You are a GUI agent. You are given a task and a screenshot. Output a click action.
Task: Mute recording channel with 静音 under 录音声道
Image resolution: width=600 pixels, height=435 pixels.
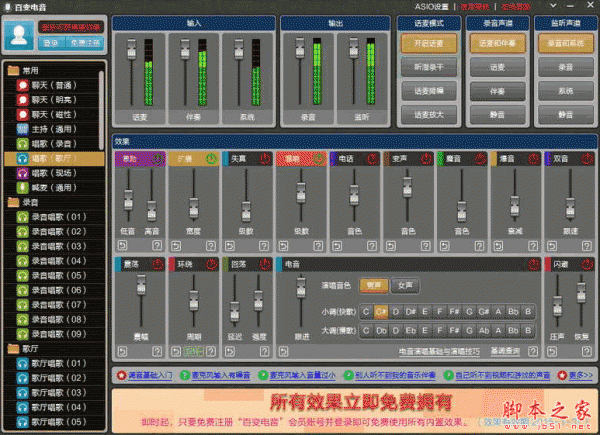click(497, 115)
